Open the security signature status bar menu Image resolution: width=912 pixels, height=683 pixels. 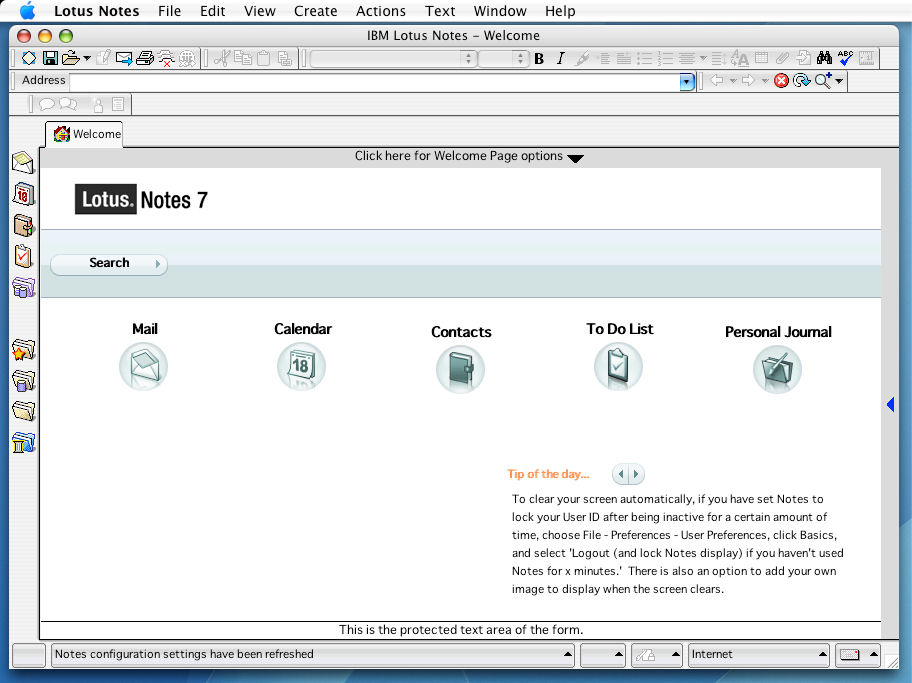[657, 654]
